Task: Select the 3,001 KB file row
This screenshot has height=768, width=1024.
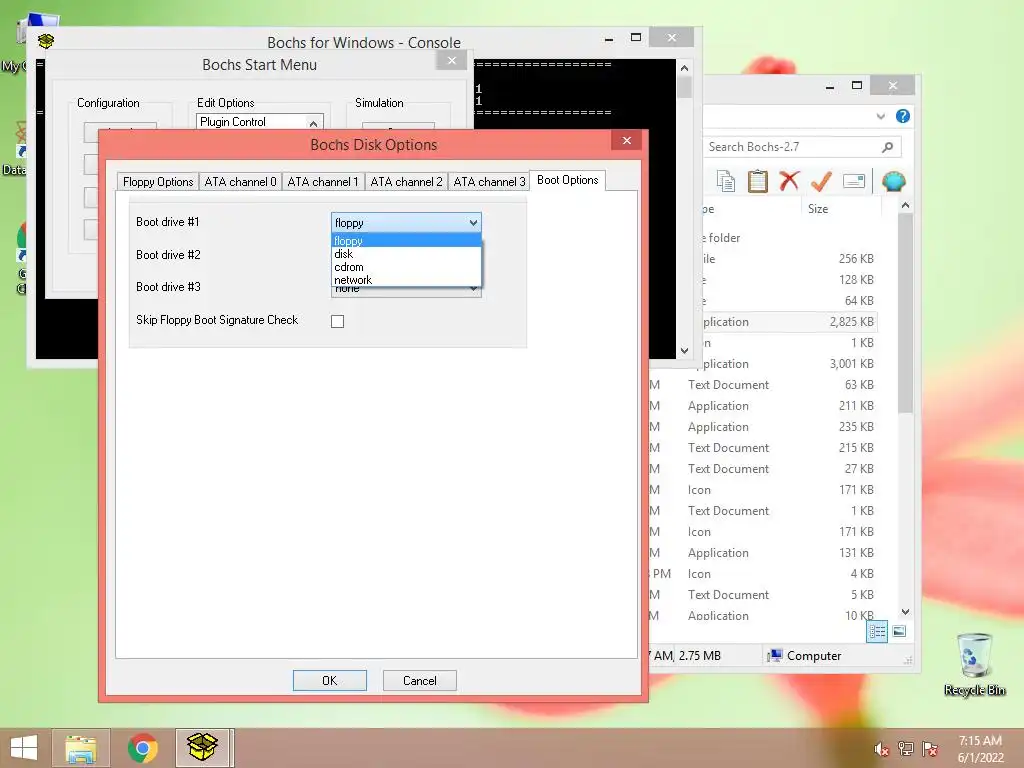Action: coord(790,364)
